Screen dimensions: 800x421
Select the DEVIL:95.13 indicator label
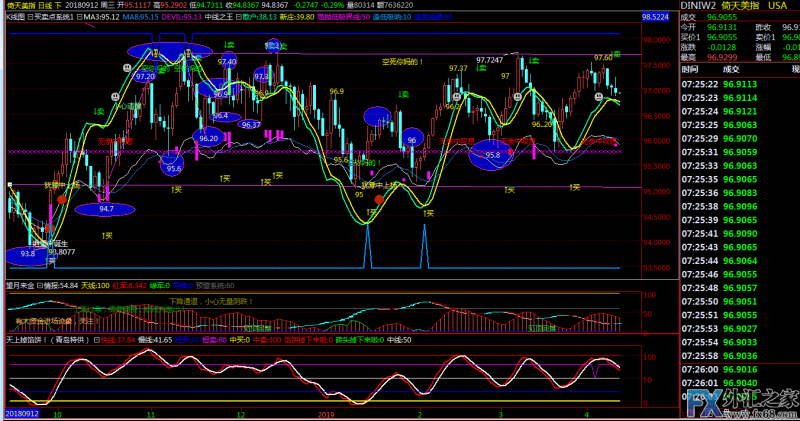coord(182,17)
